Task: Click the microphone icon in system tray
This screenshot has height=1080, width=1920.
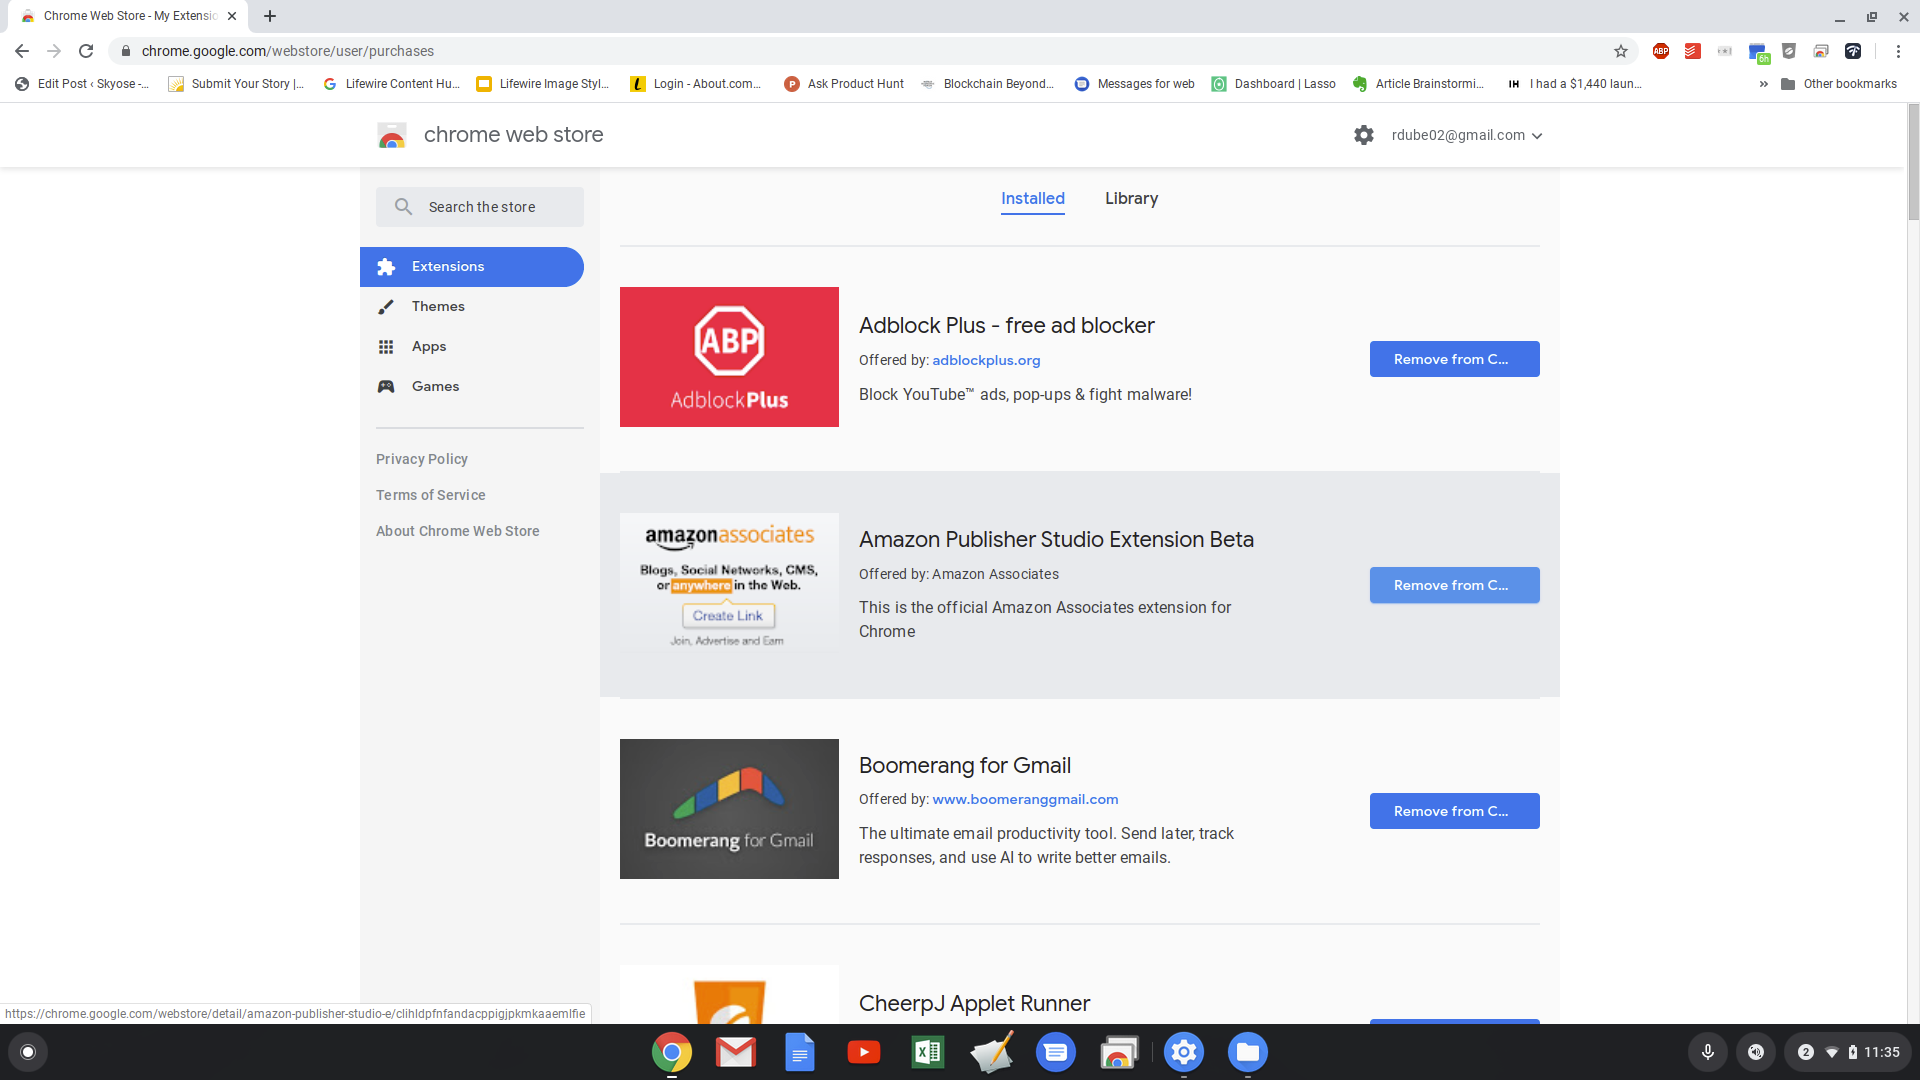Action: (1708, 1052)
